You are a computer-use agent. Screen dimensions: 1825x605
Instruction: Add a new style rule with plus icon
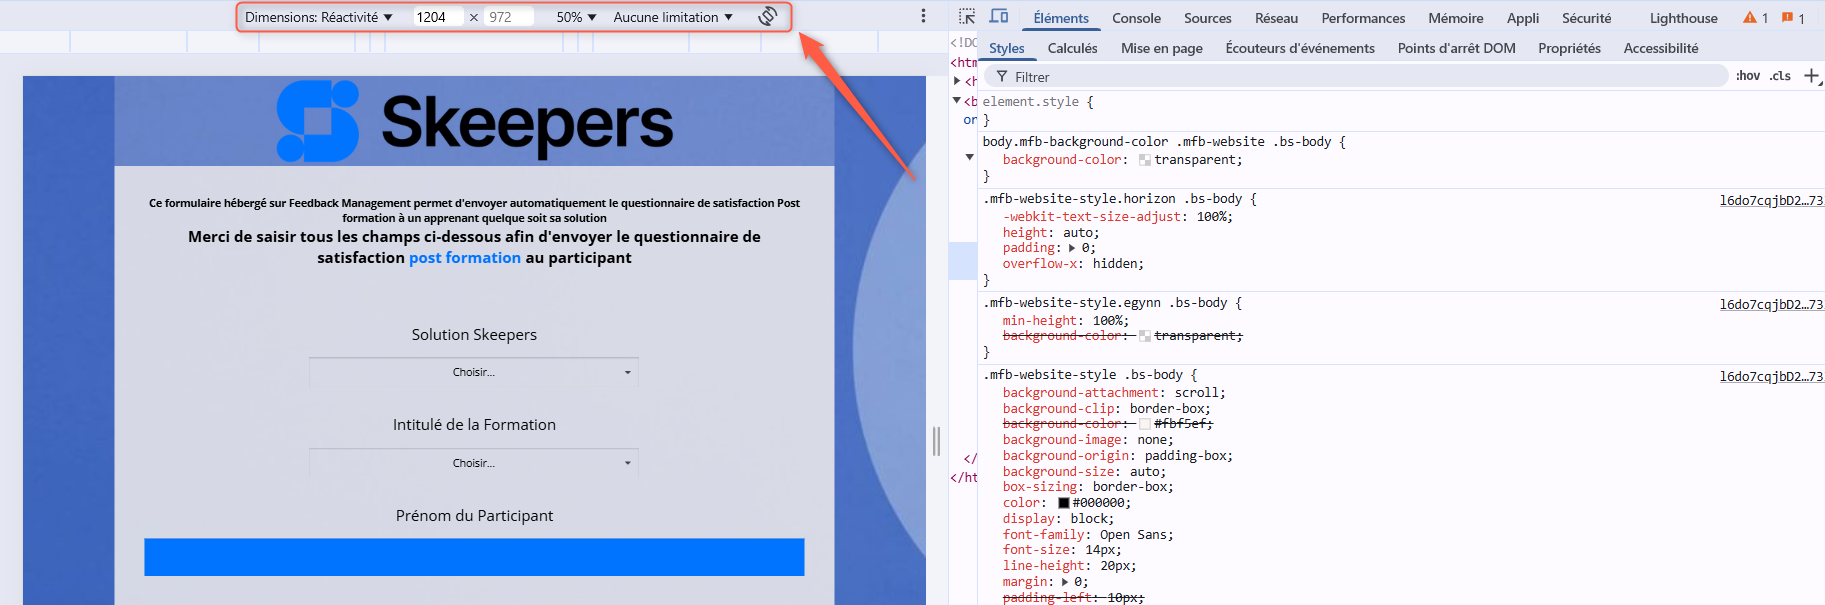[1811, 76]
